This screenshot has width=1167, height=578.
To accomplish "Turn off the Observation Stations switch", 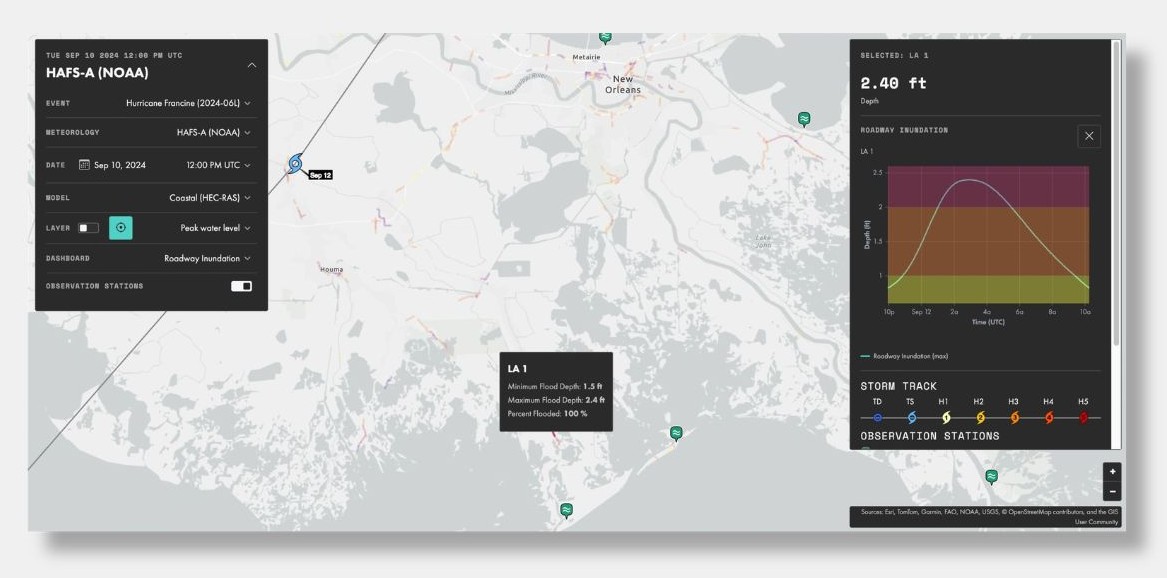I will pyautogui.click(x=241, y=286).
